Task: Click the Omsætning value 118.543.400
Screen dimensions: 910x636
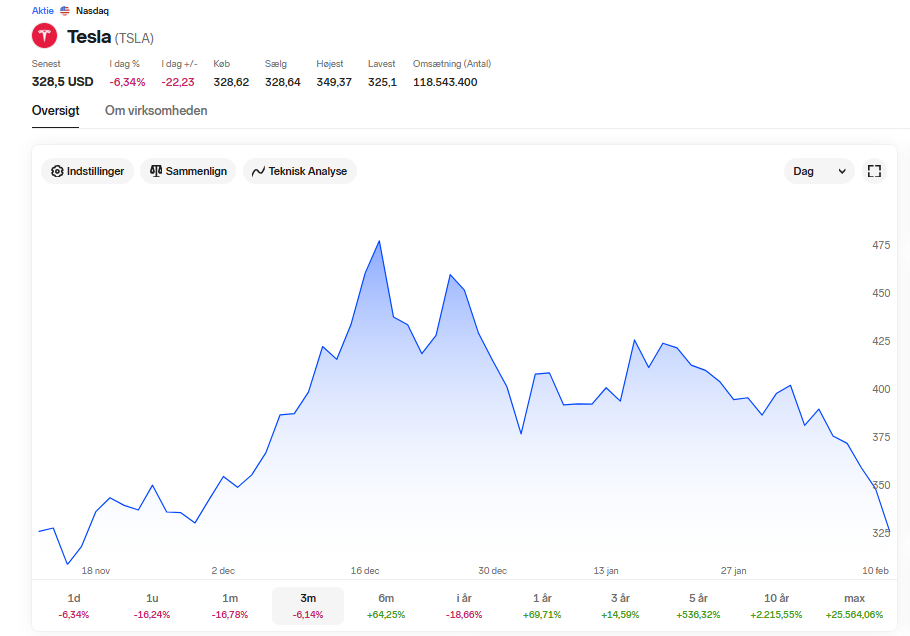Action: pyautogui.click(x=445, y=82)
